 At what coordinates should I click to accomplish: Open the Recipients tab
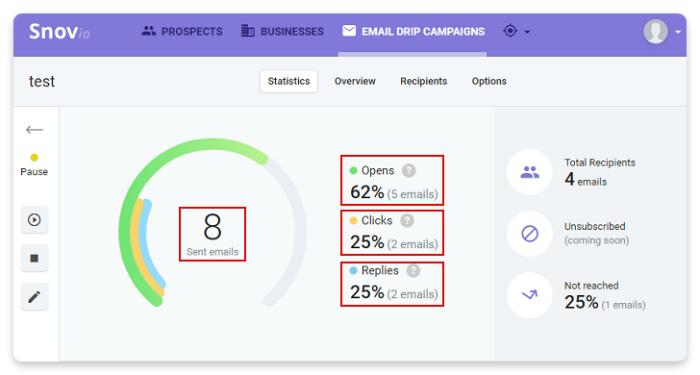pos(423,81)
